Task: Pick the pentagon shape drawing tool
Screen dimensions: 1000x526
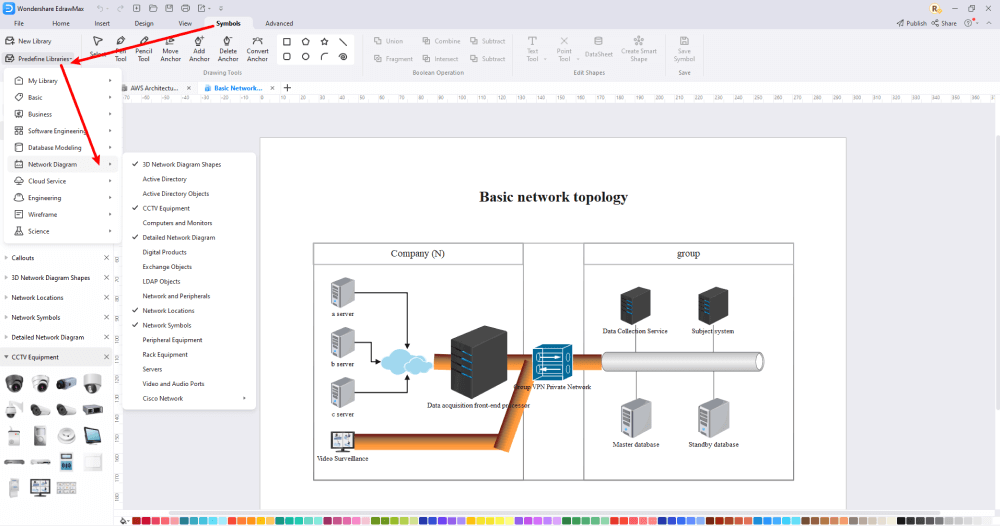Action: (x=305, y=41)
